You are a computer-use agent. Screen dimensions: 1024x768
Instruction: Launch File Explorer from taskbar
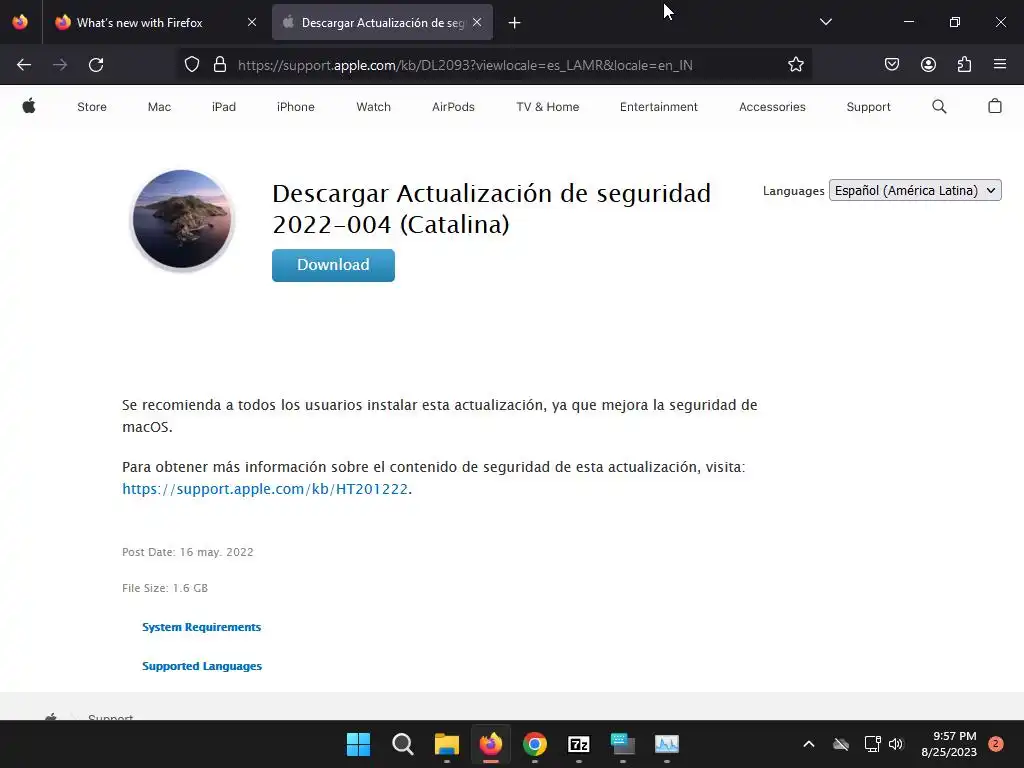click(447, 744)
